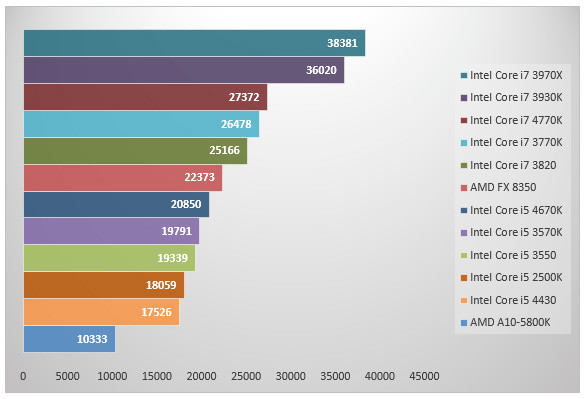Select the legend label "Intel Core i7 3970X"
584x399 pixels.
516,75
